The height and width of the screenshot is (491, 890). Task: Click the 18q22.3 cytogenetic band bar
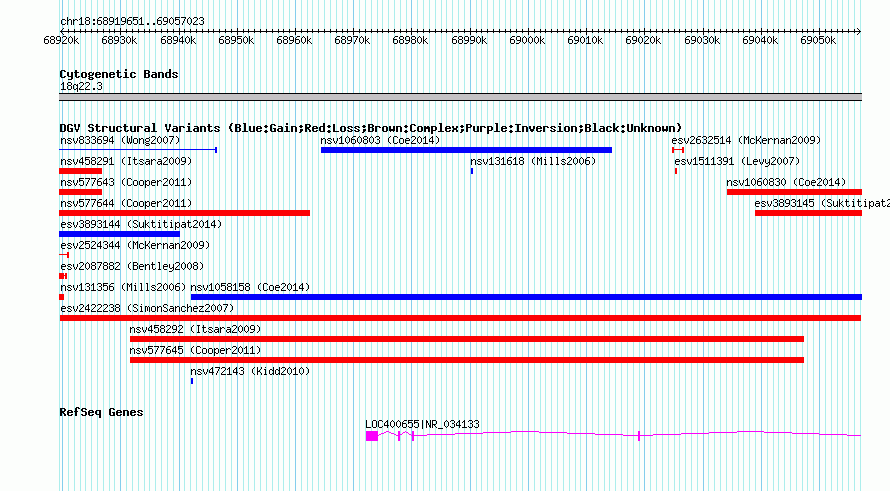pyautogui.click(x=460, y=97)
